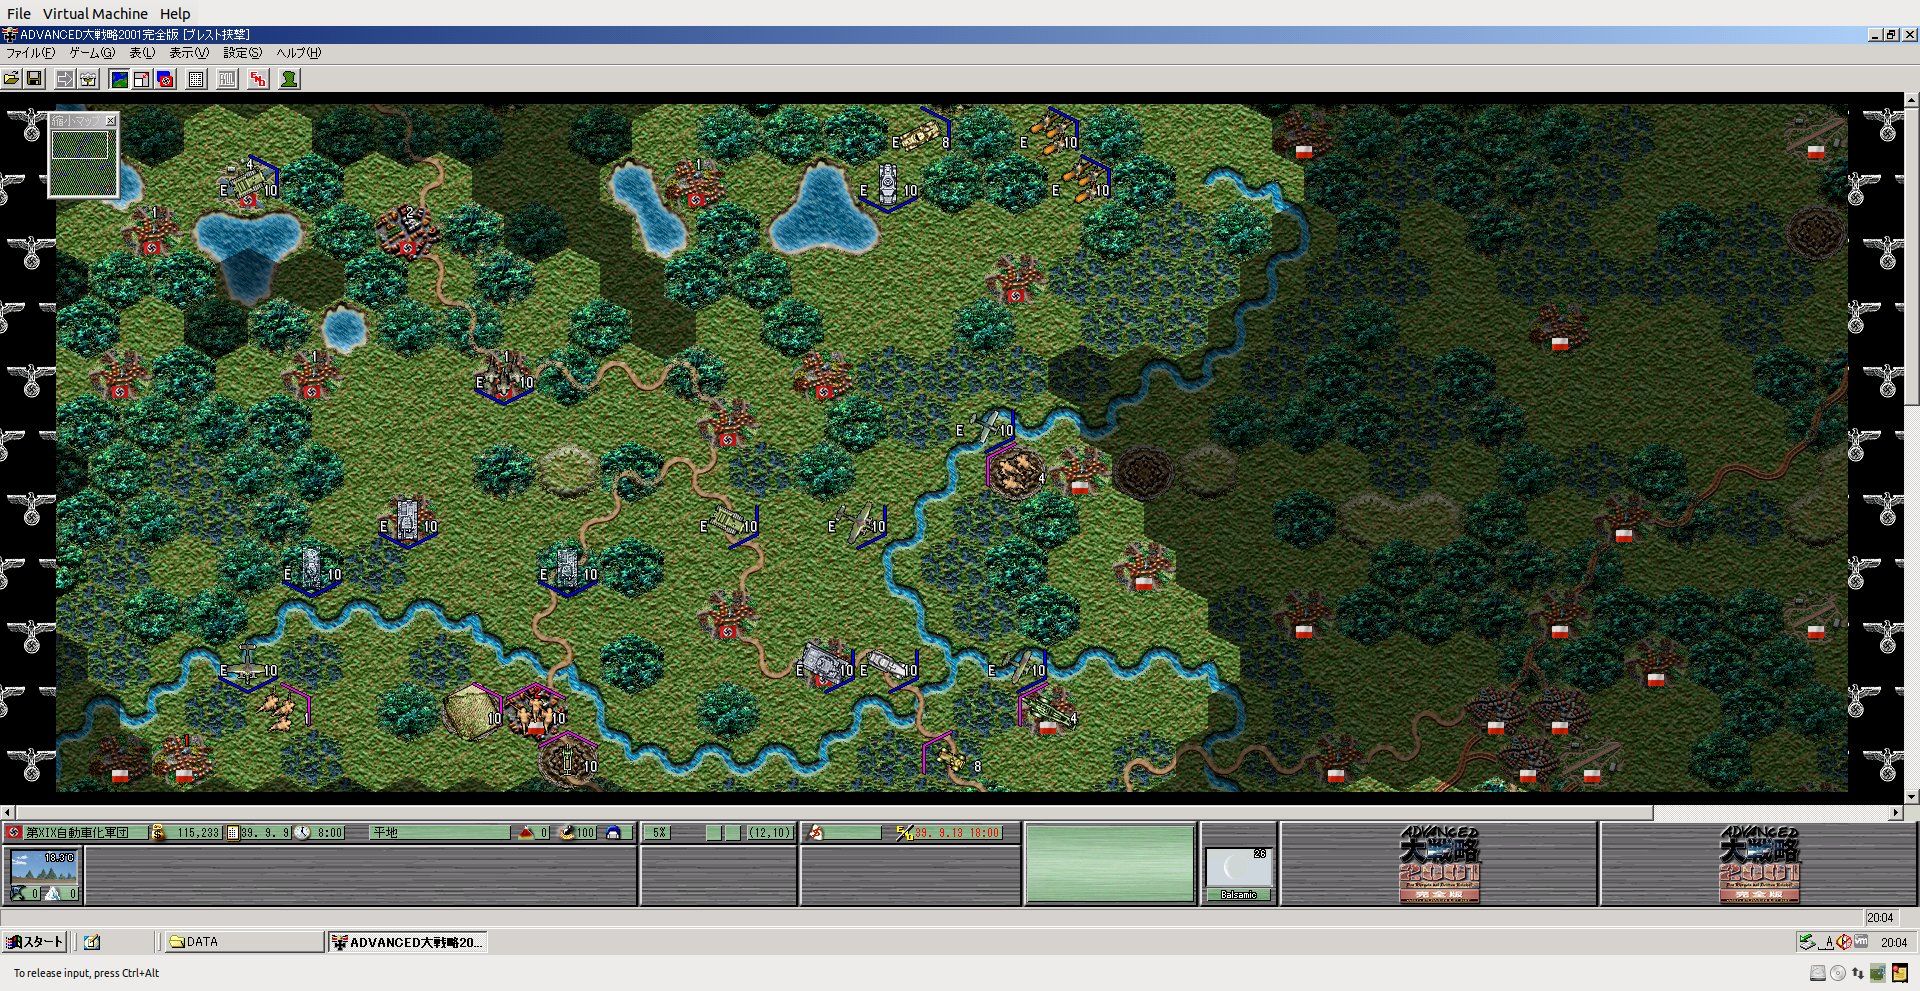The height and width of the screenshot is (991, 1920).
Task: Click the 平地 terrain type label
Action: pyautogui.click(x=386, y=832)
